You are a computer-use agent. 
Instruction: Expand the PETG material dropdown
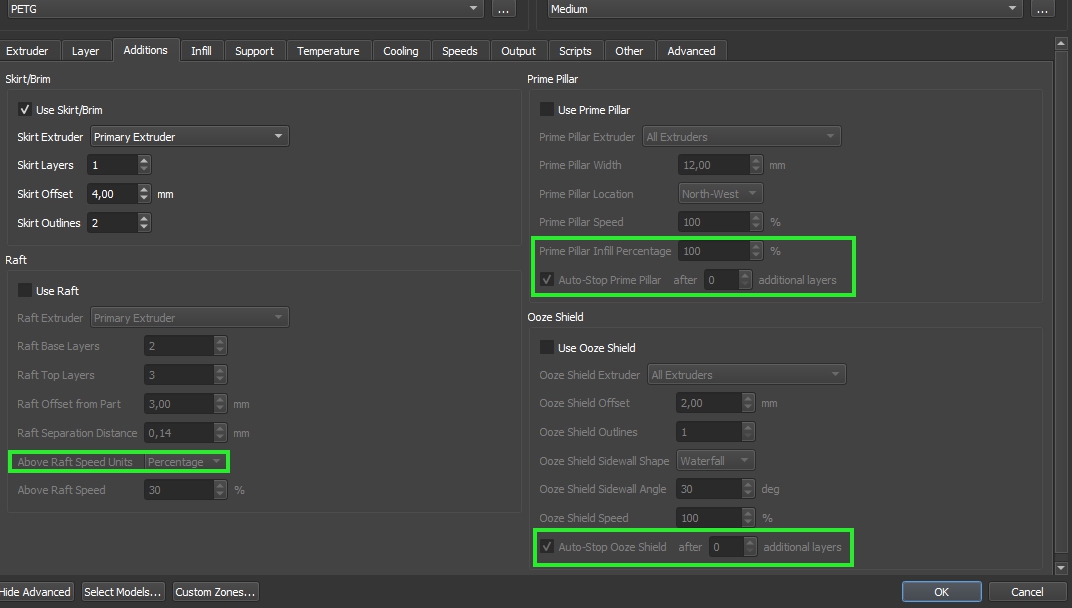click(x=244, y=9)
